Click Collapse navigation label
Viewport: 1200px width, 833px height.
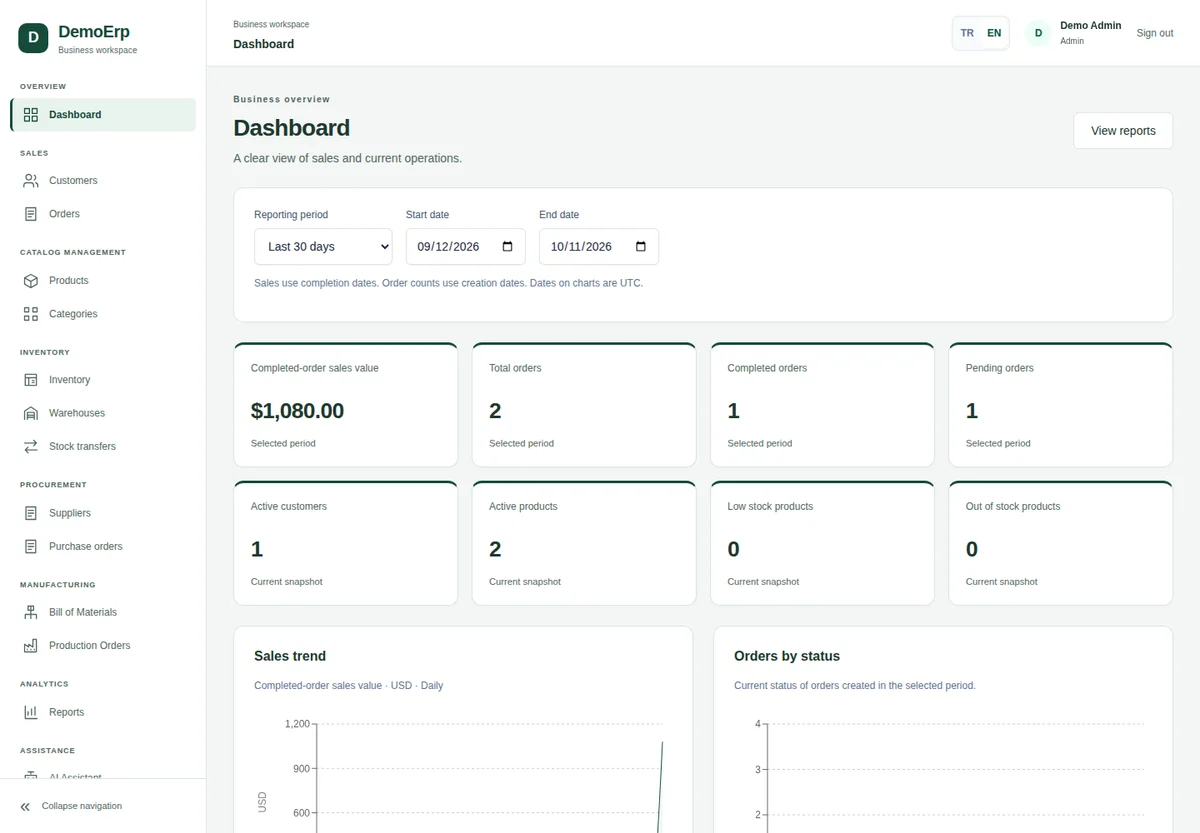pos(82,806)
